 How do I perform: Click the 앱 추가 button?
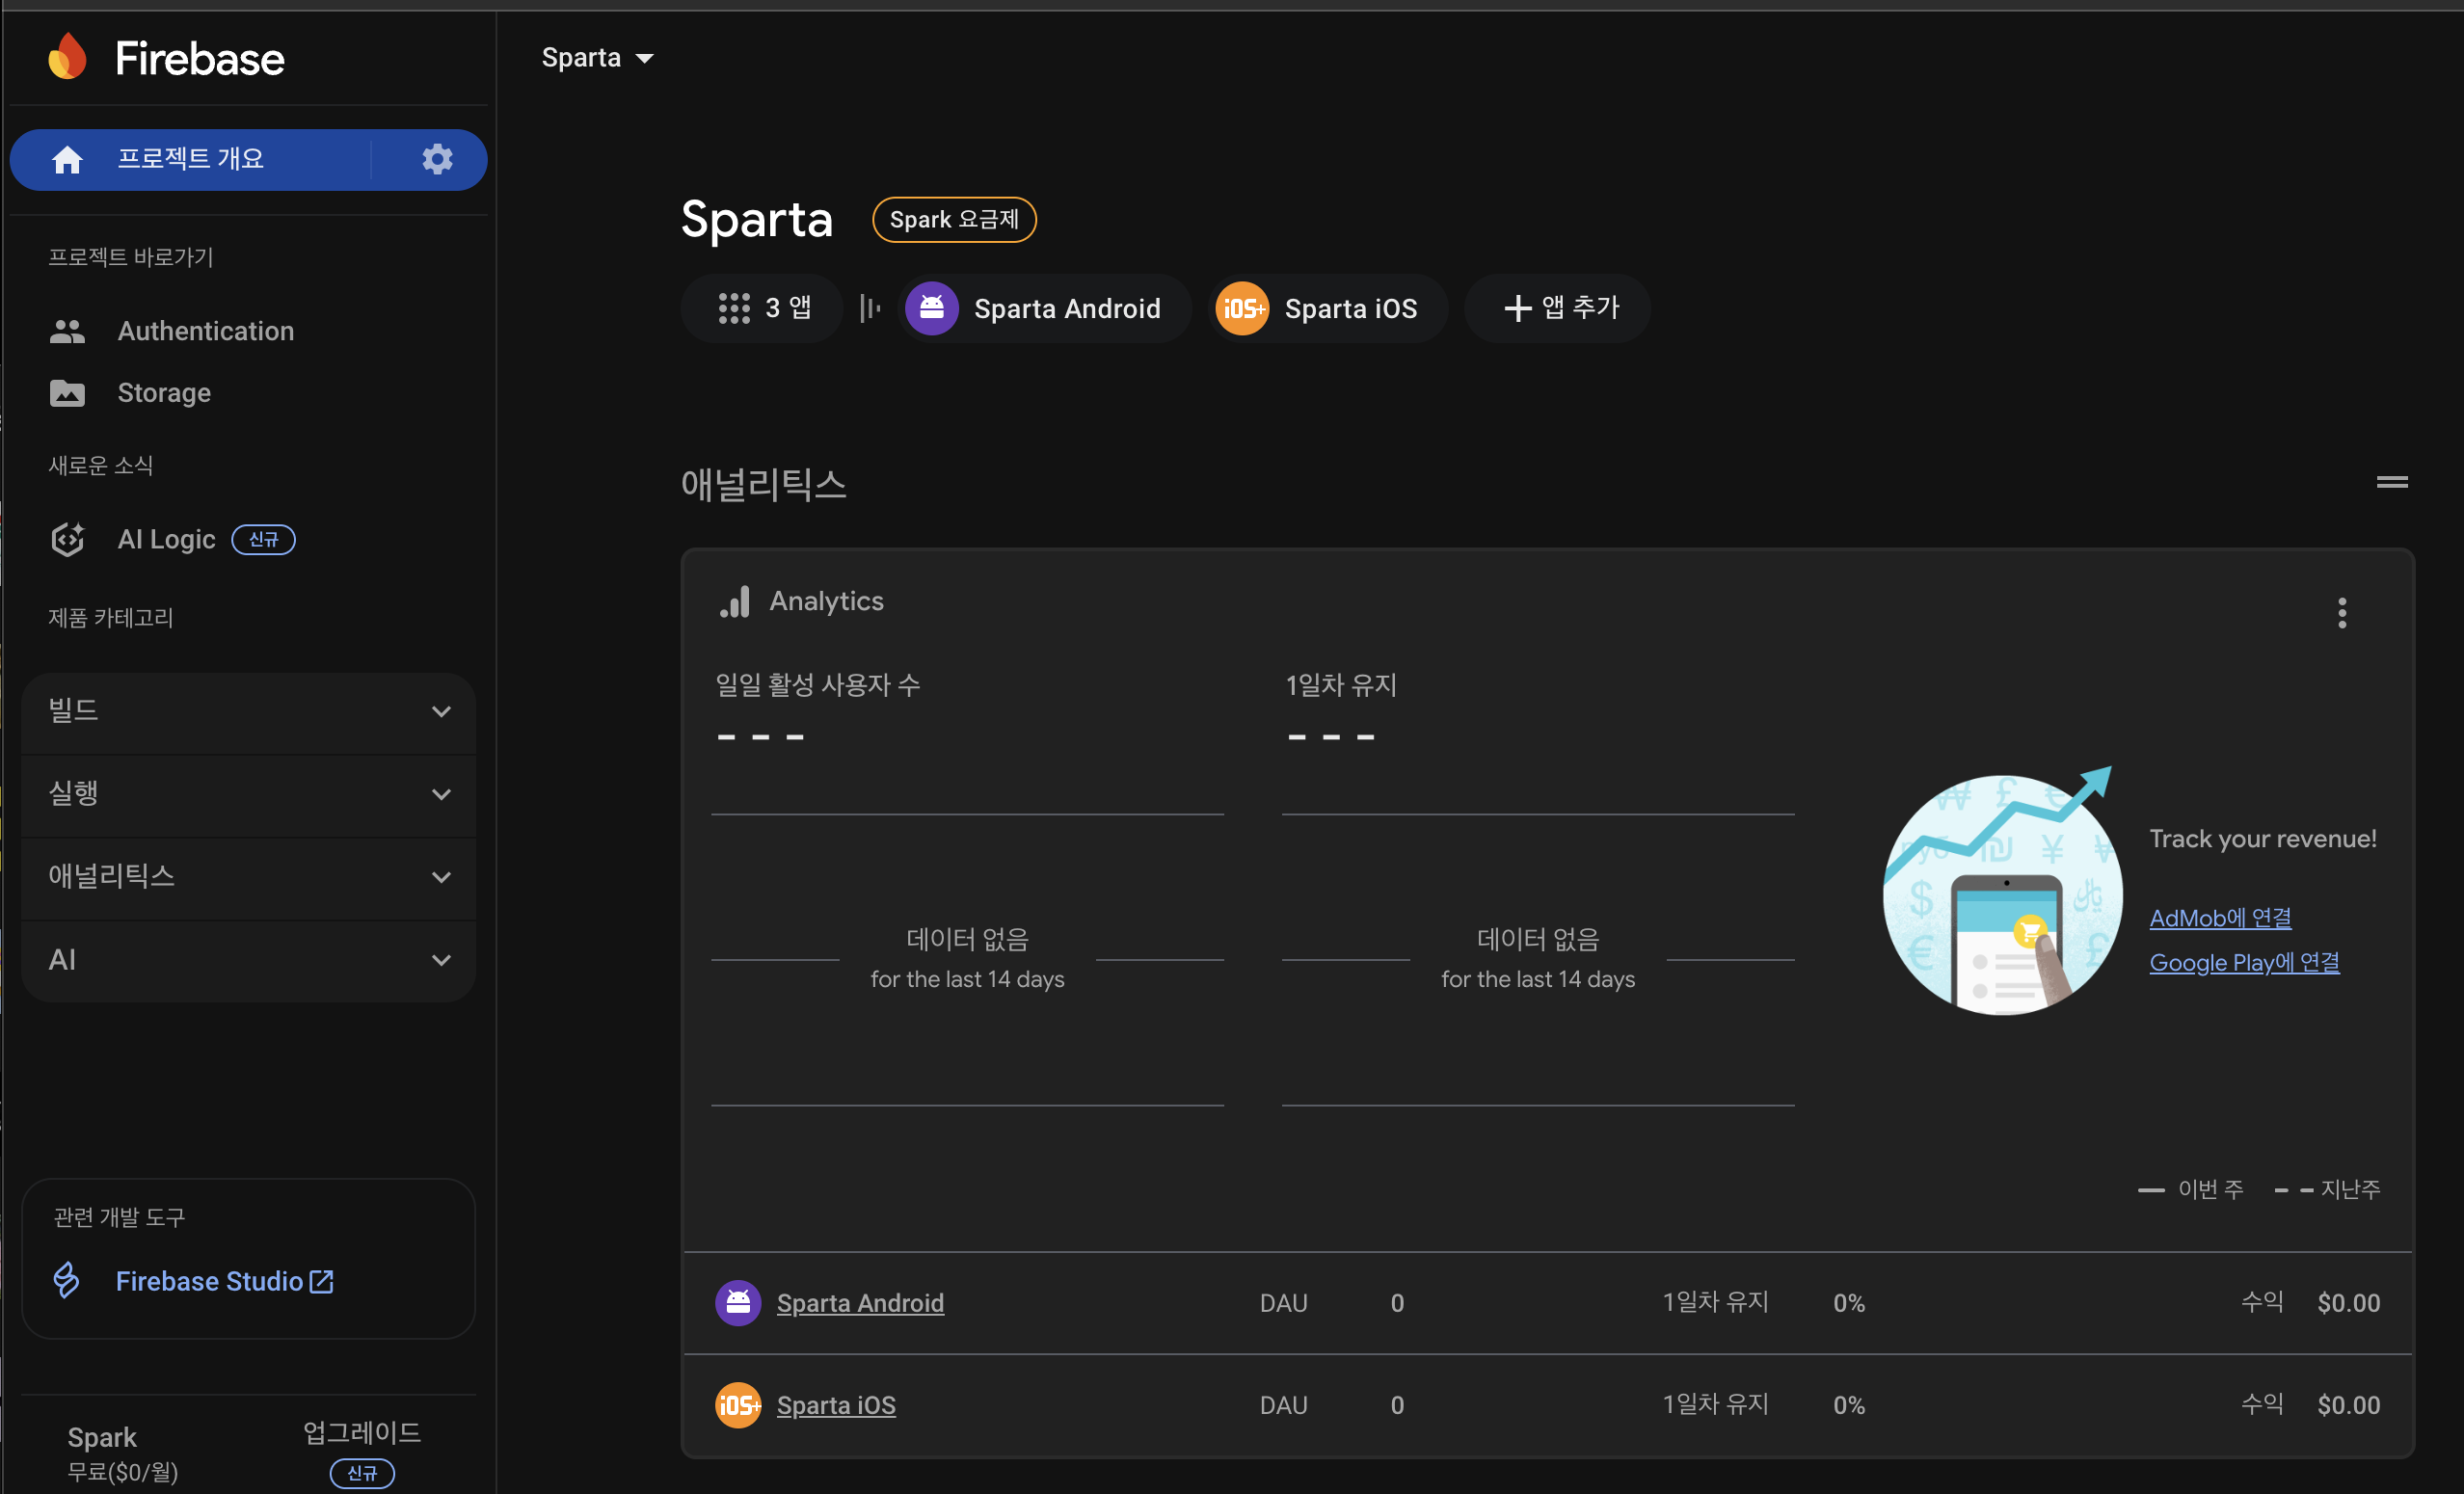pyautogui.click(x=1558, y=308)
